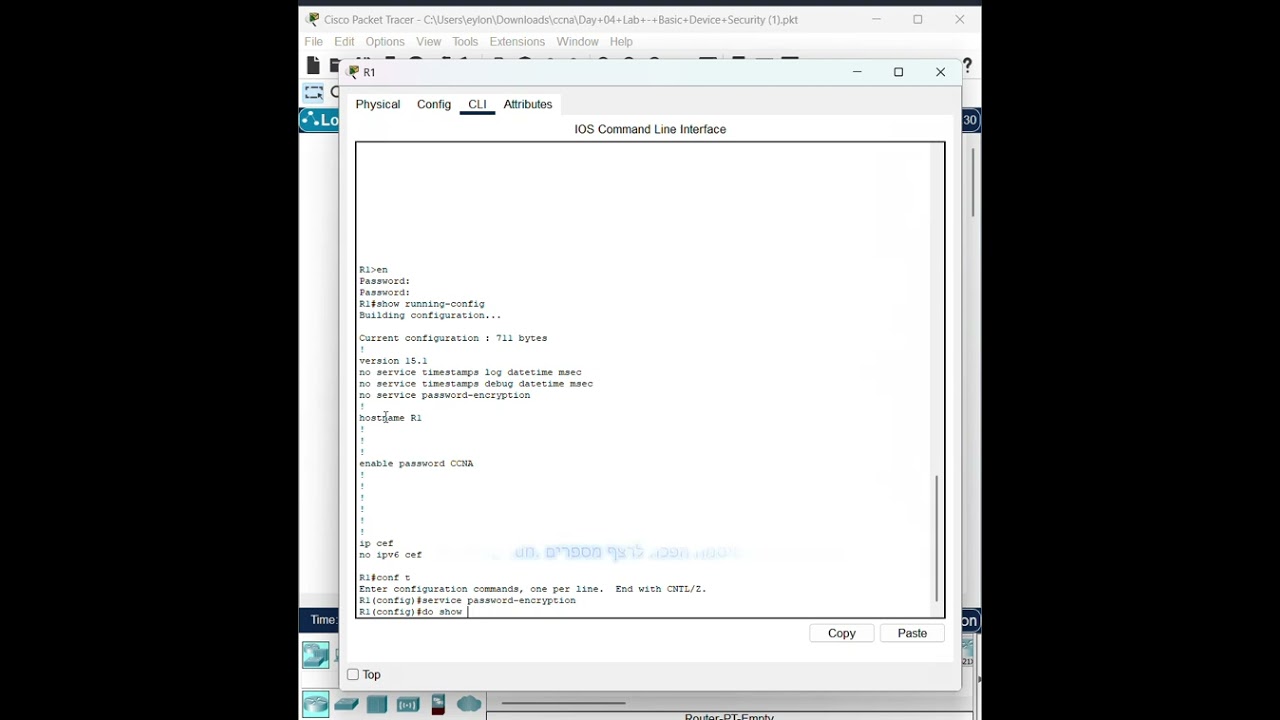Choose the Wireless Devices subcategory icon
This screenshot has width=1280, height=720.
[x=408, y=705]
